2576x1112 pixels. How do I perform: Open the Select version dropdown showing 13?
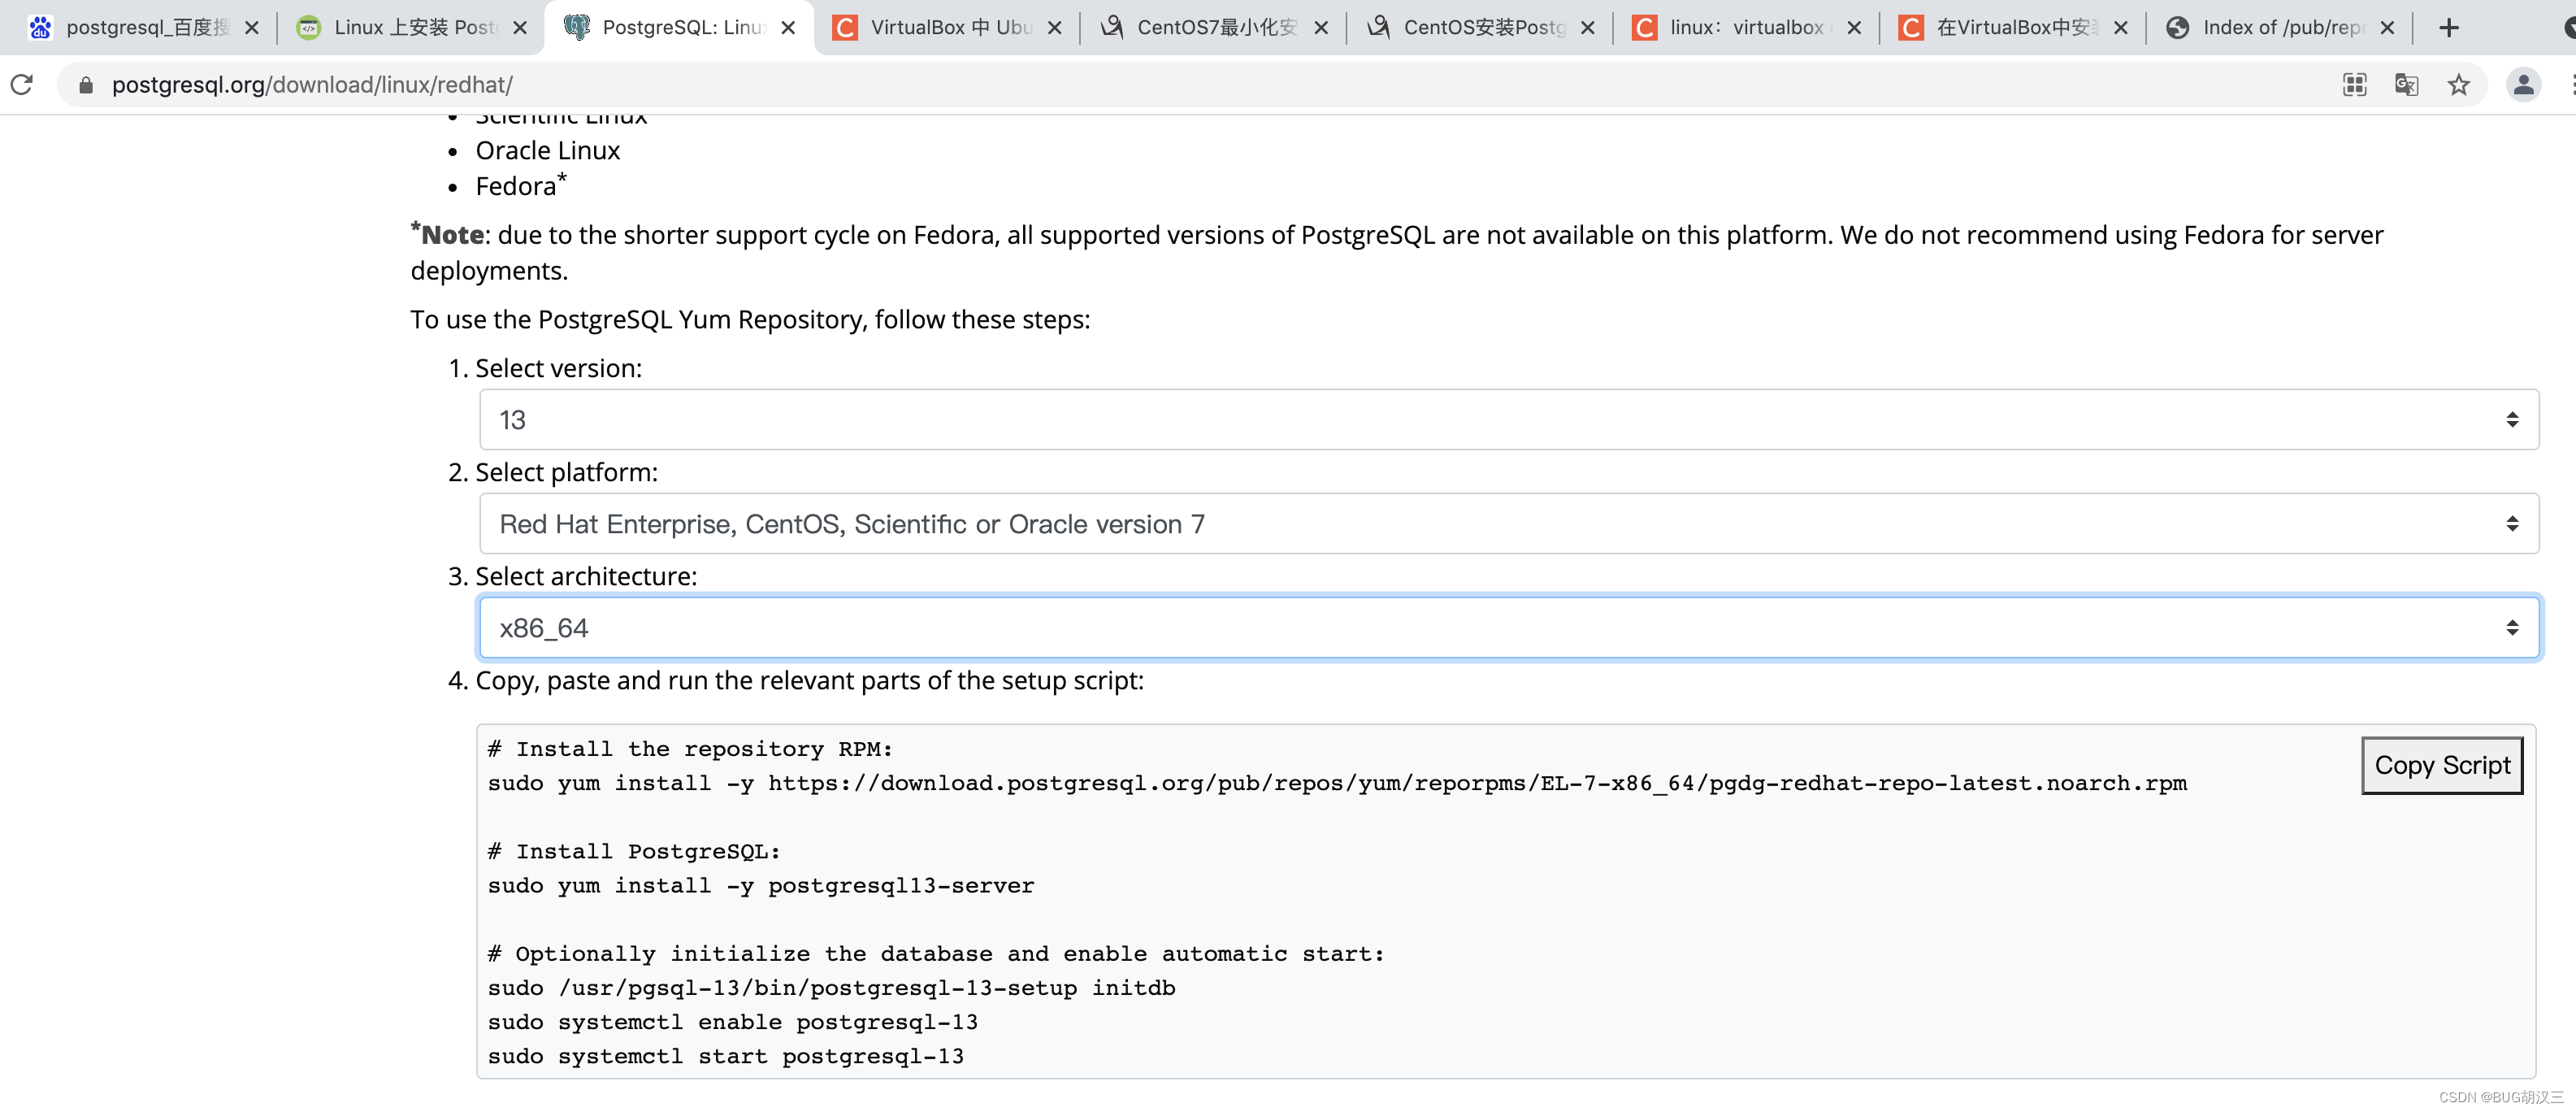point(1508,420)
